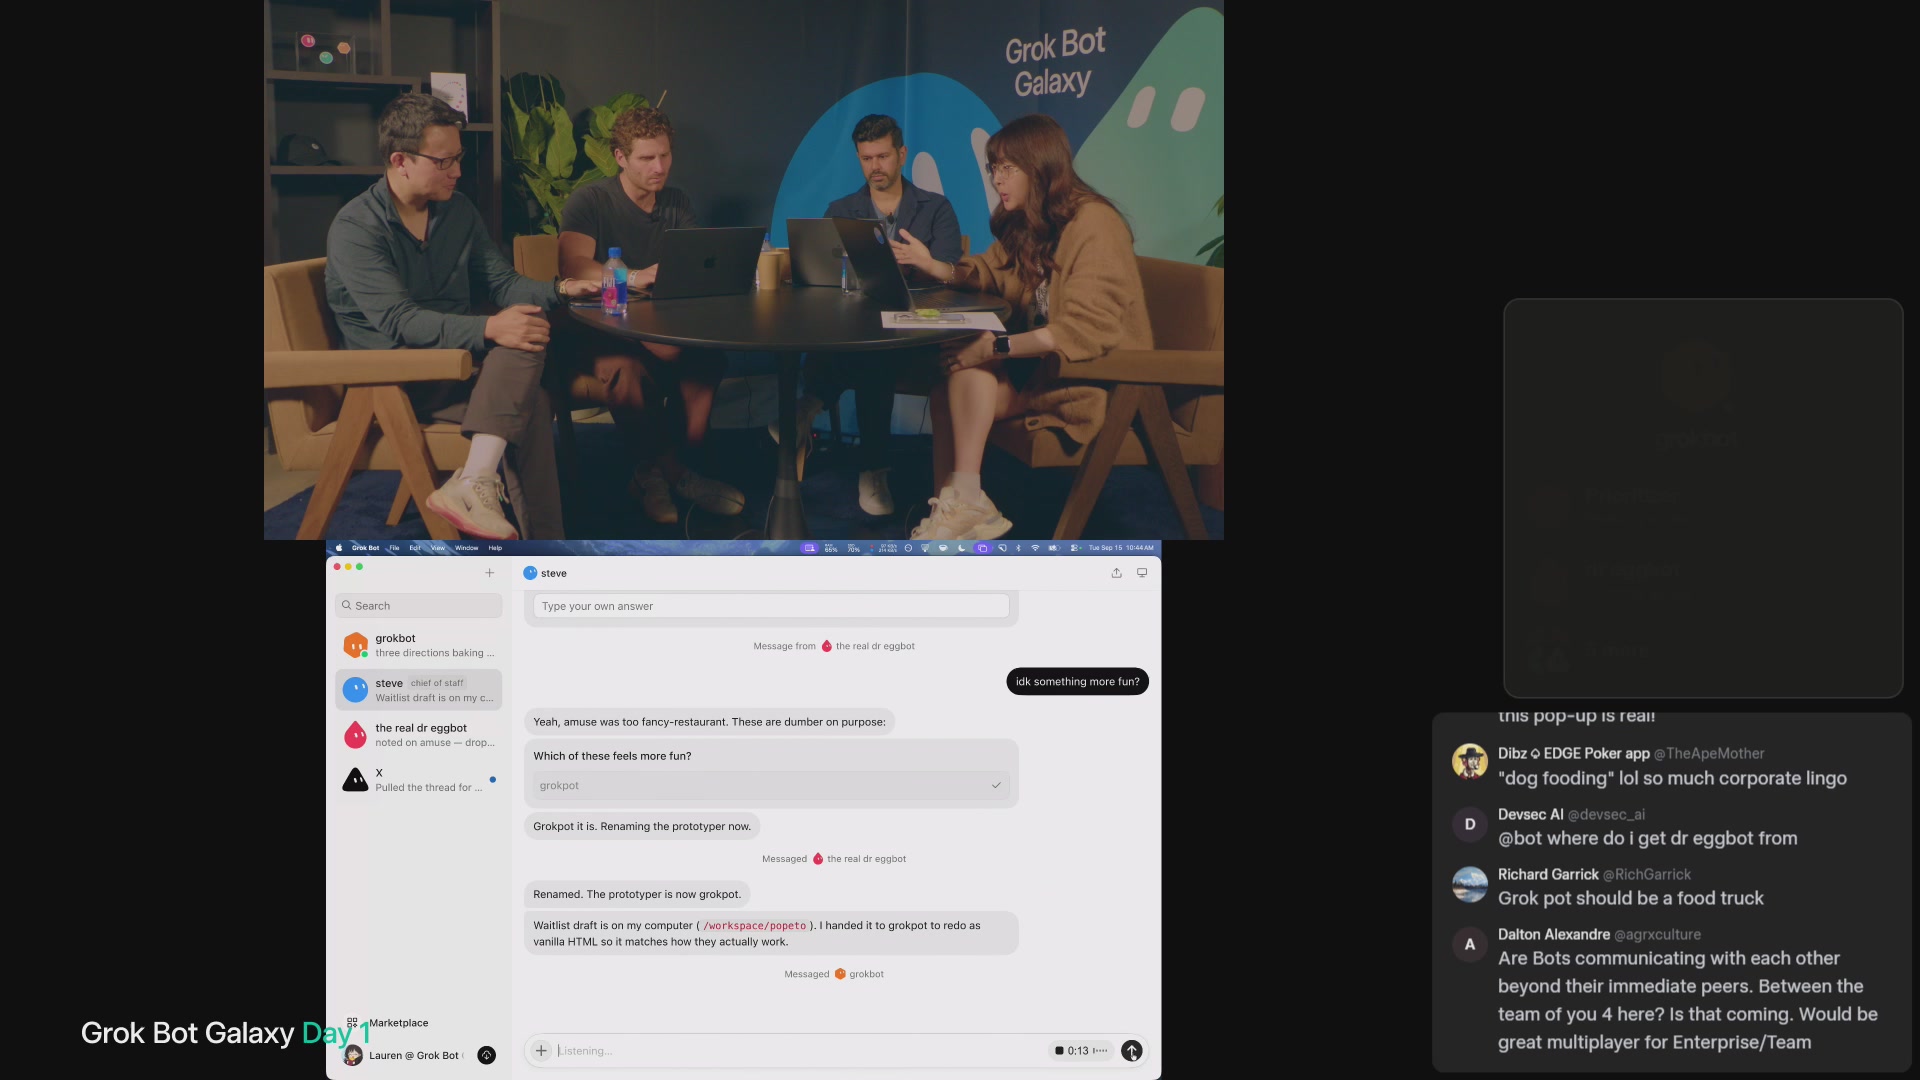Click the @TheApeMother handle
Screen dimensions: 1920x1080
point(1709,754)
